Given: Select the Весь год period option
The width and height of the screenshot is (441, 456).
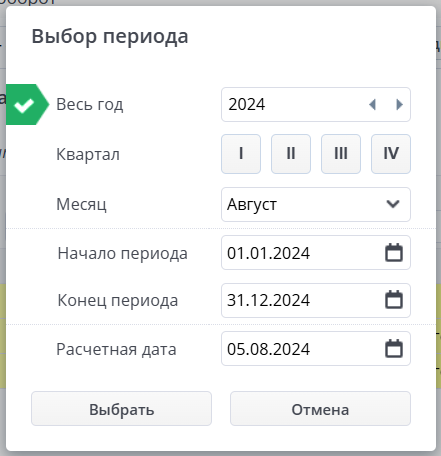Looking at the screenshot, I should [x=90, y=105].
